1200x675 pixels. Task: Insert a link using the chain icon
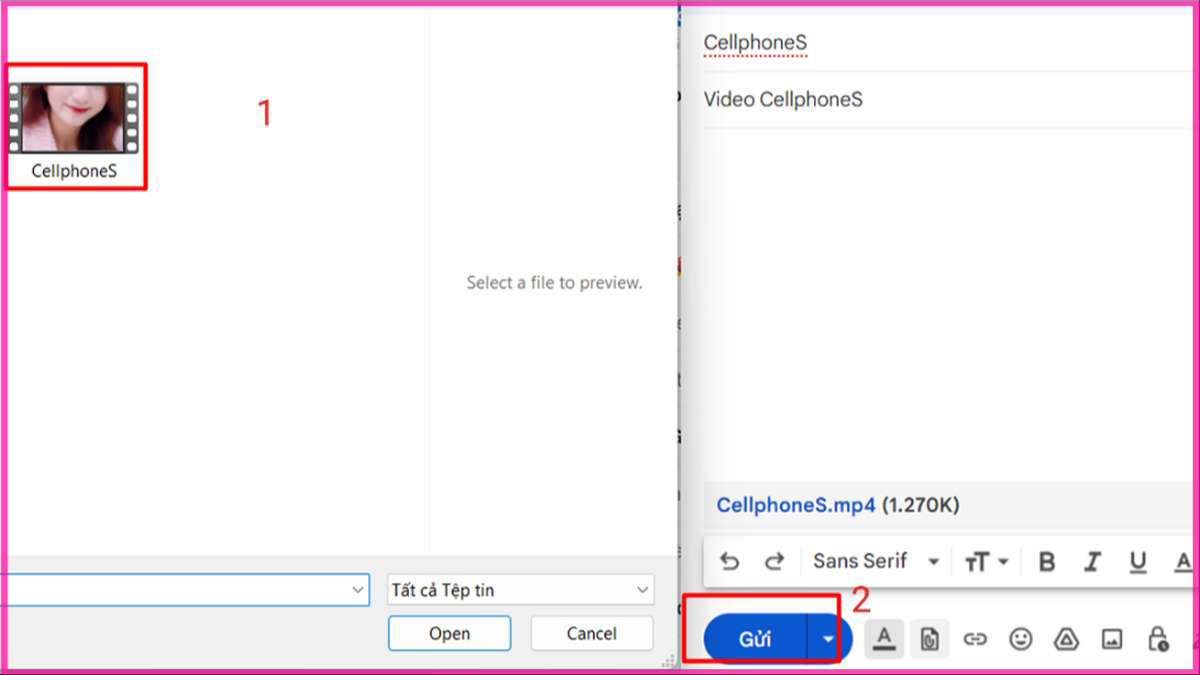tap(975, 639)
